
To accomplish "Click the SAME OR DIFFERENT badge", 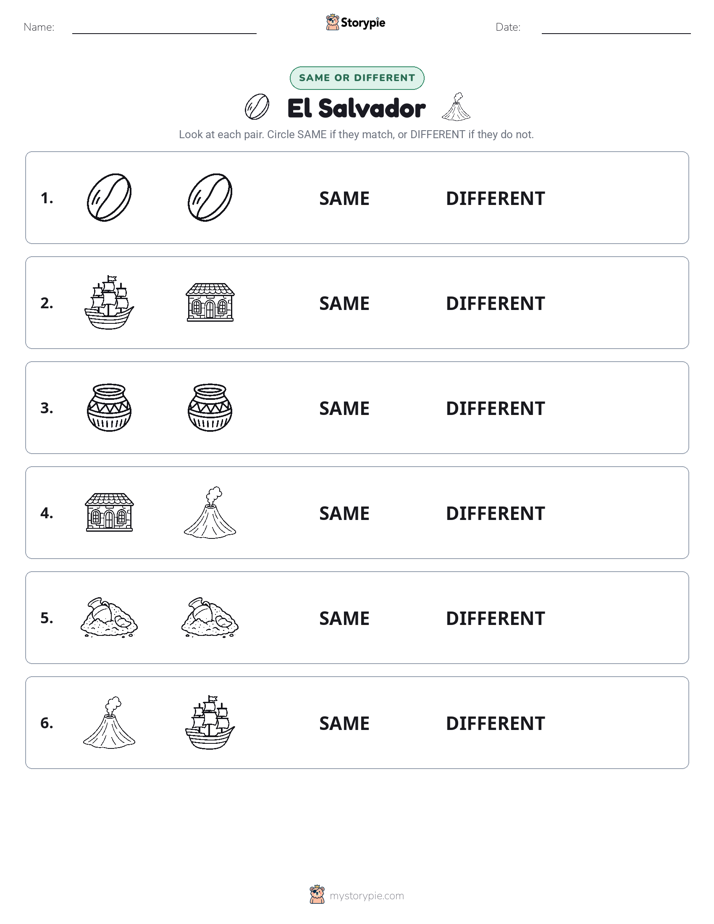I will 357,78.
